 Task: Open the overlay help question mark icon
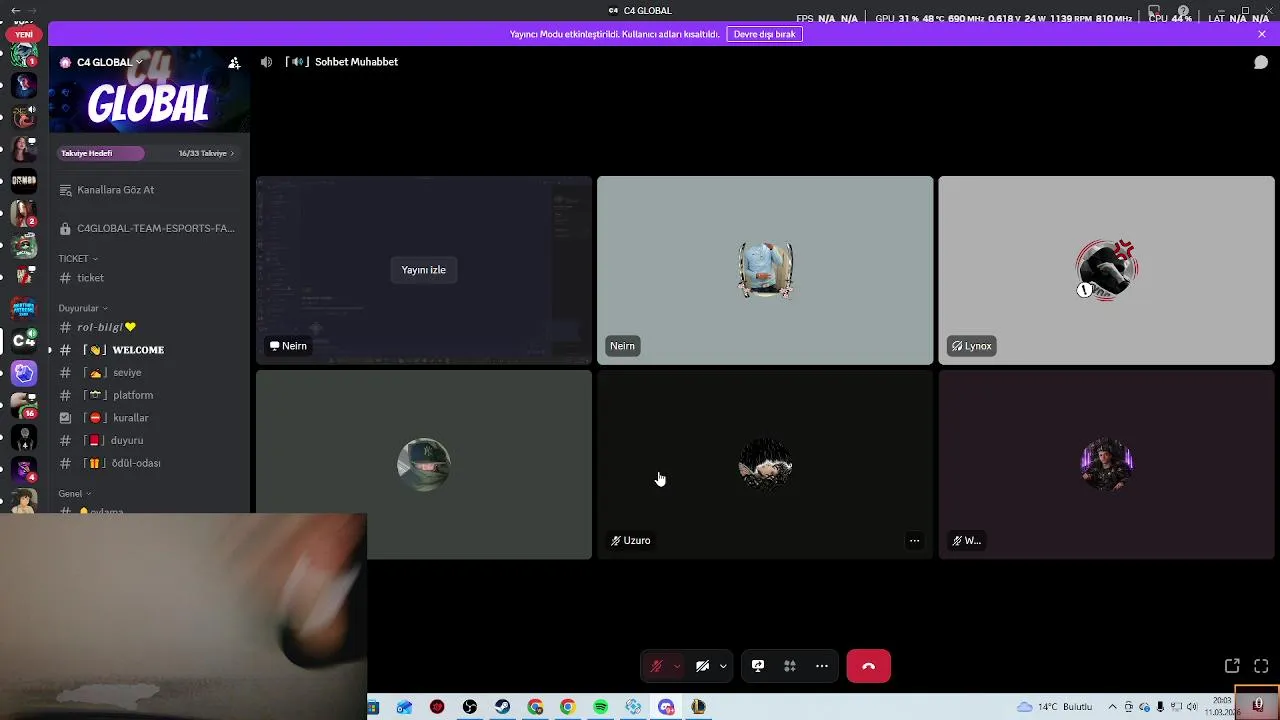[1184, 12]
